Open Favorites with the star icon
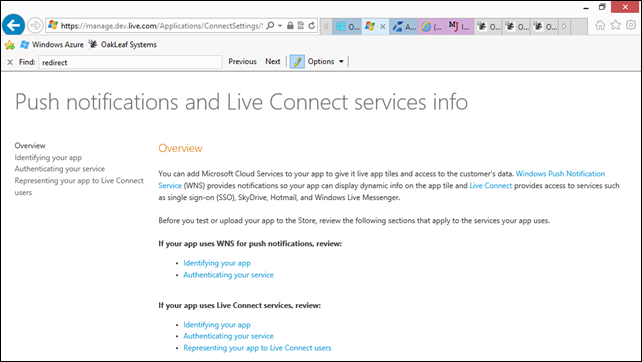The height and width of the screenshot is (362, 642). click(615, 25)
